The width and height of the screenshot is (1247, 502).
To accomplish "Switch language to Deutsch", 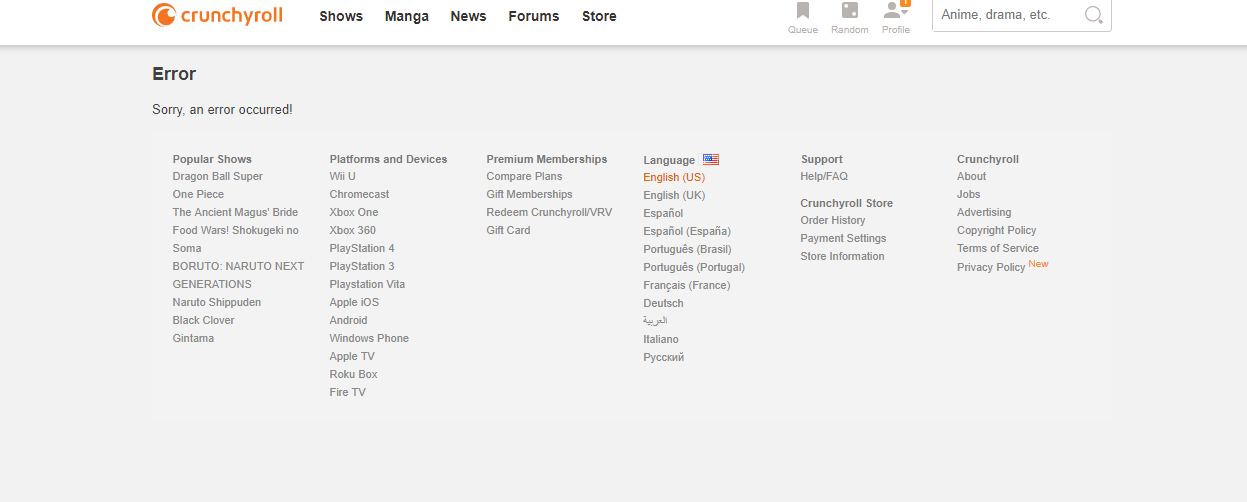I will [x=663, y=303].
